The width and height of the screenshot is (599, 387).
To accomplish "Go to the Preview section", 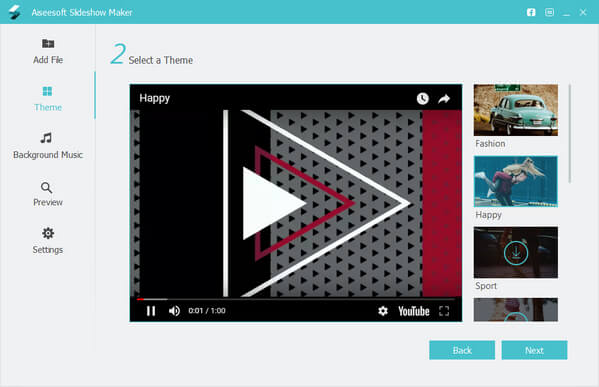I will click(x=47, y=194).
